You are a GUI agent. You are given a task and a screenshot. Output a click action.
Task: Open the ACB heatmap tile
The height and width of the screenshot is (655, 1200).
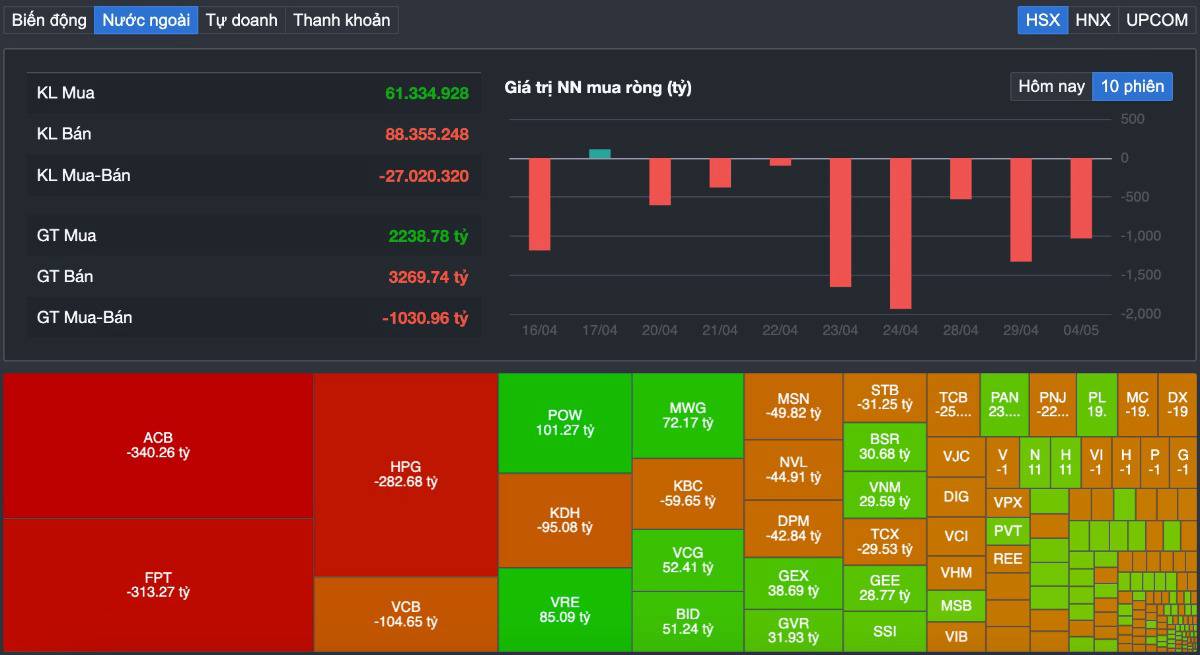158,446
